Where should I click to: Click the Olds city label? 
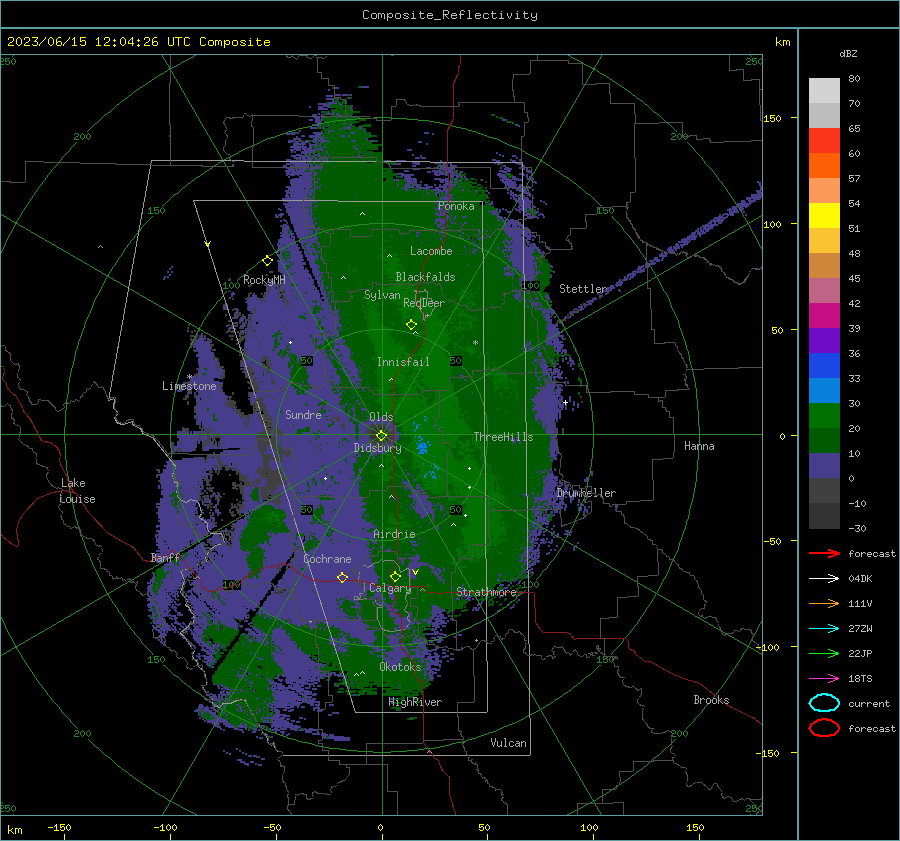(381, 417)
